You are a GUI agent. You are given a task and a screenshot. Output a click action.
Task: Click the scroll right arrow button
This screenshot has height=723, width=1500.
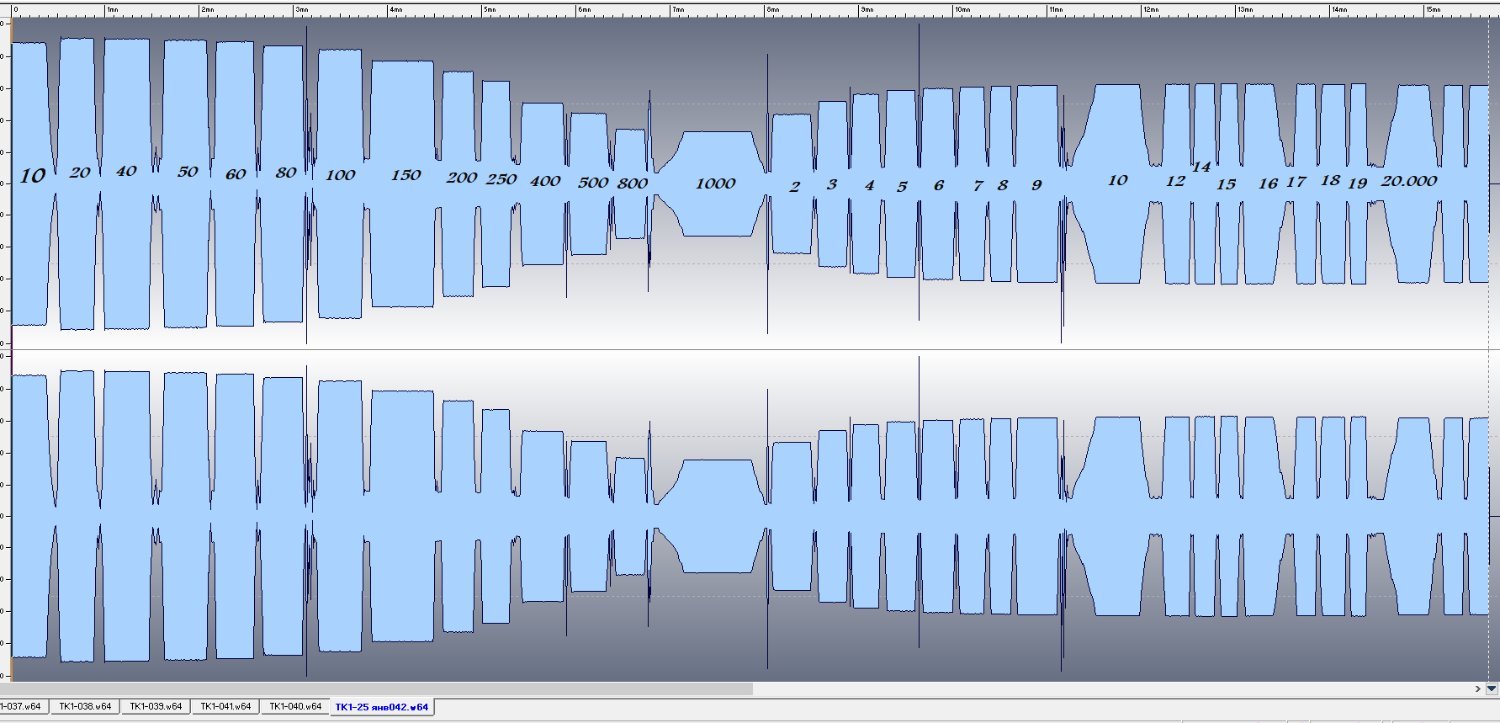tap(1478, 689)
